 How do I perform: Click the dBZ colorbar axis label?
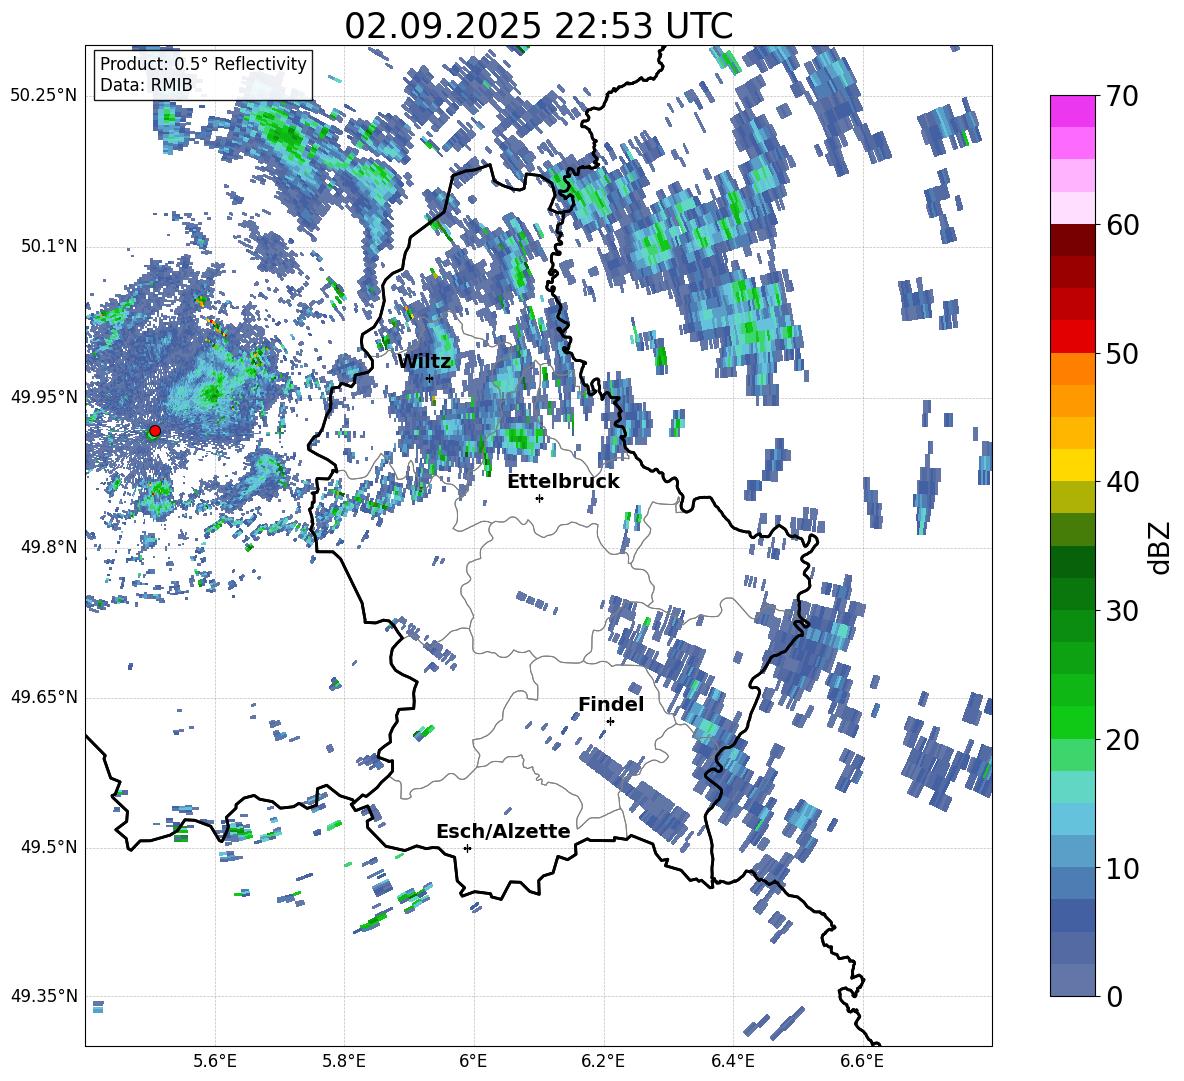tap(1161, 547)
